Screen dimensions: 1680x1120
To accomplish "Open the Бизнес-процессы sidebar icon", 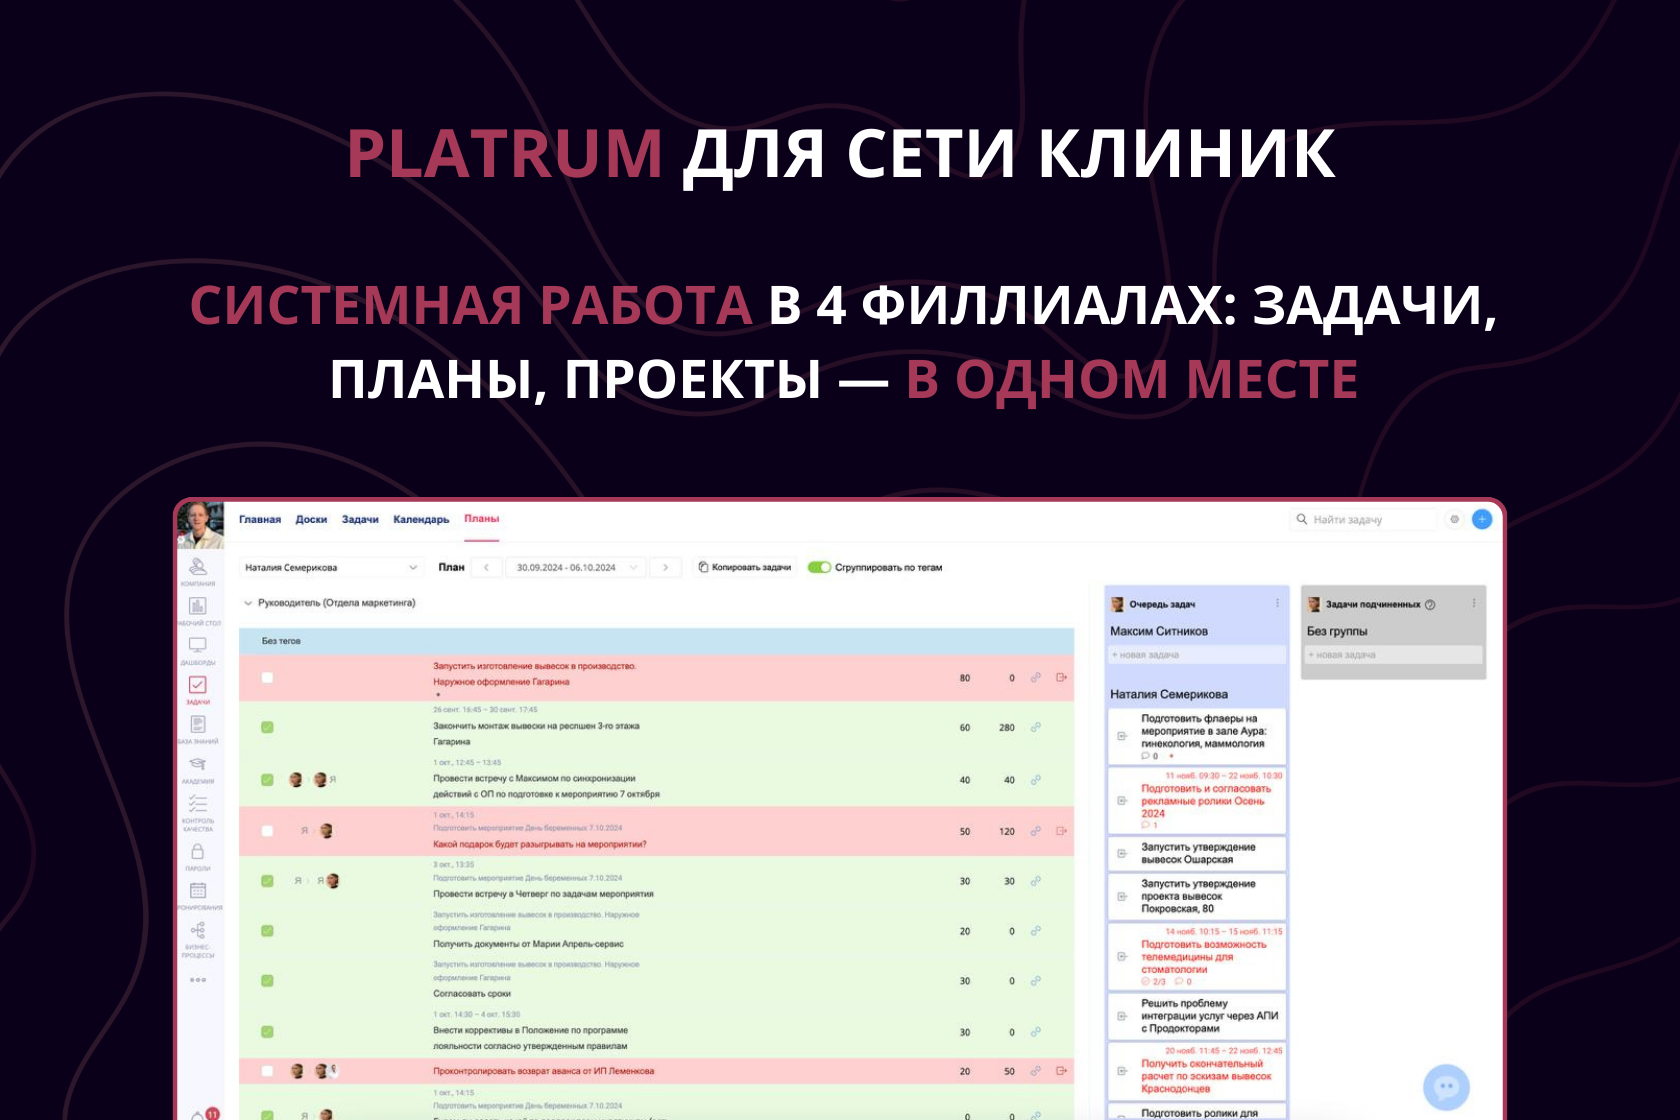I will [x=198, y=938].
